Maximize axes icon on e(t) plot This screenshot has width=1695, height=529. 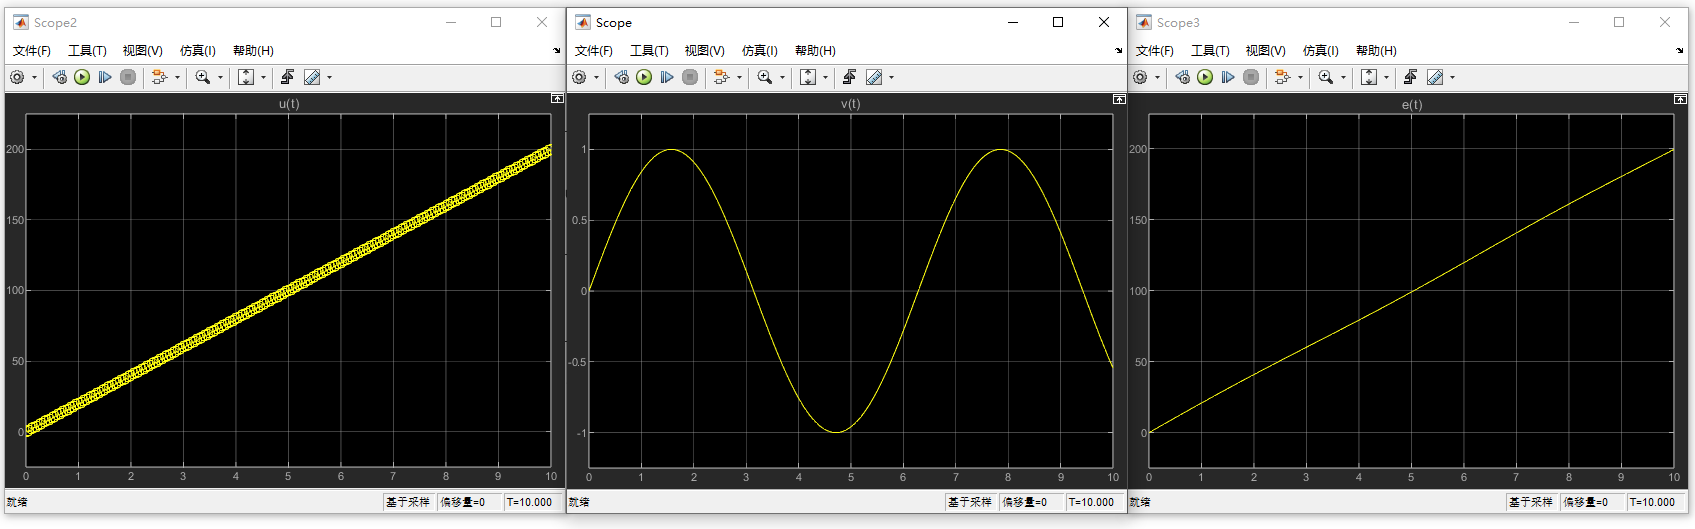coord(1680,99)
